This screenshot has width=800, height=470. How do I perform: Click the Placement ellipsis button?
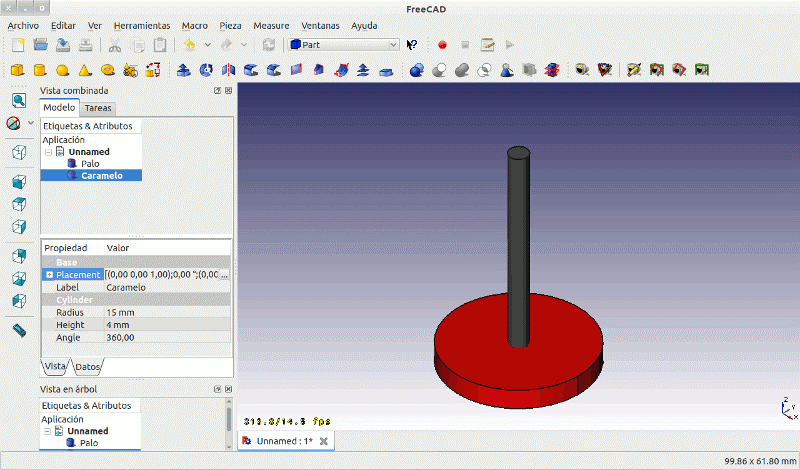coord(224,275)
